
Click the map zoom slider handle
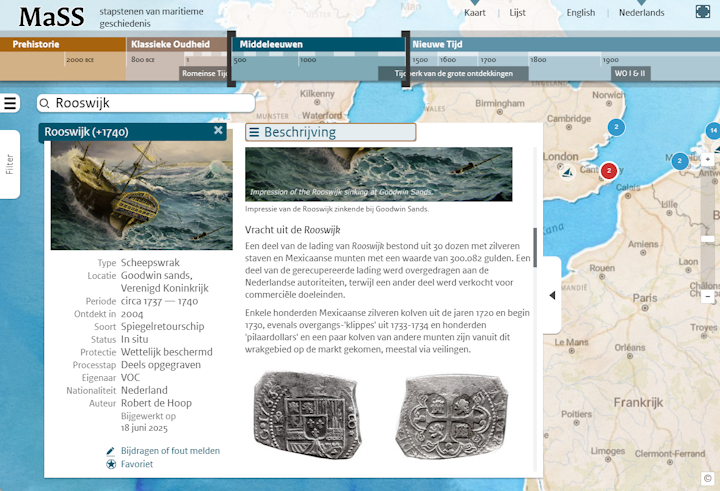(708, 239)
